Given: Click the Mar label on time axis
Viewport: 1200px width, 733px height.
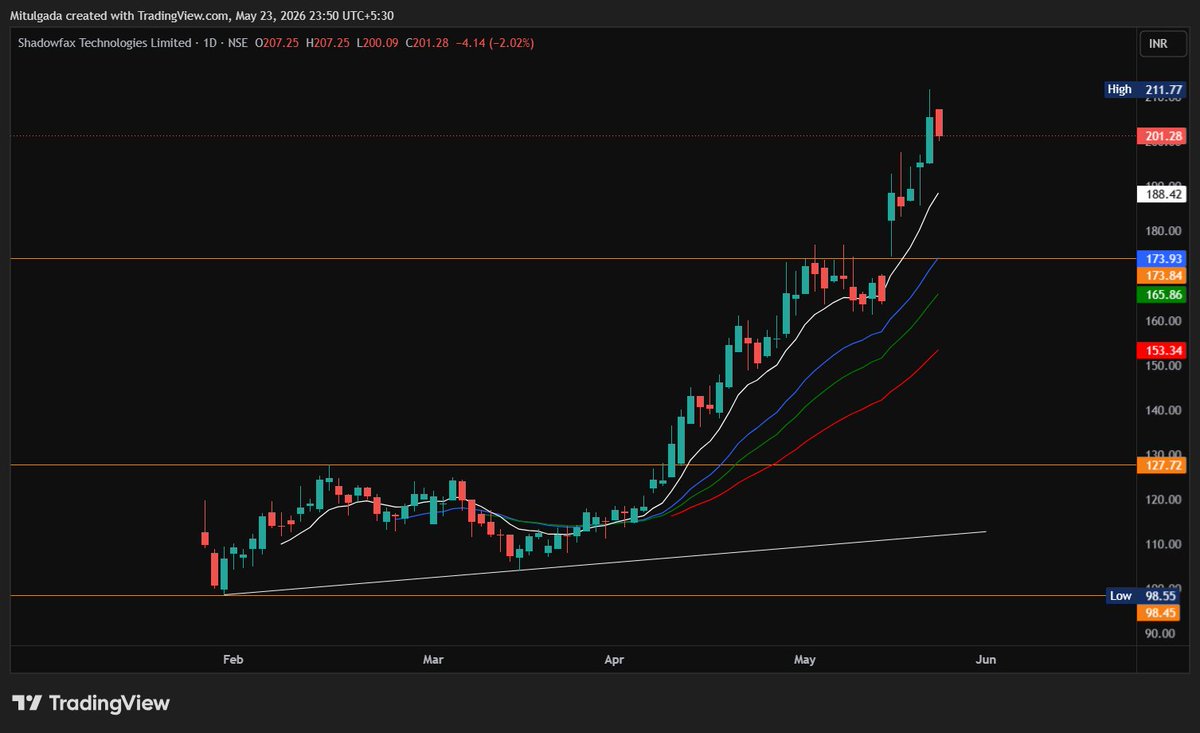Looking at the screenshot, I should [x=433, y=660].
